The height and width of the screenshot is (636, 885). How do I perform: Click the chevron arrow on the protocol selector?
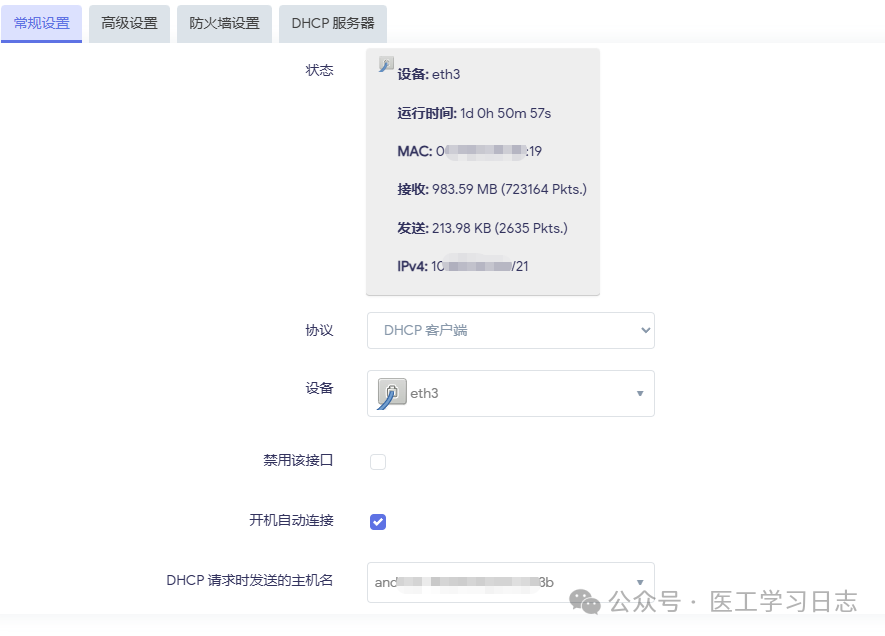click(643, 330)
